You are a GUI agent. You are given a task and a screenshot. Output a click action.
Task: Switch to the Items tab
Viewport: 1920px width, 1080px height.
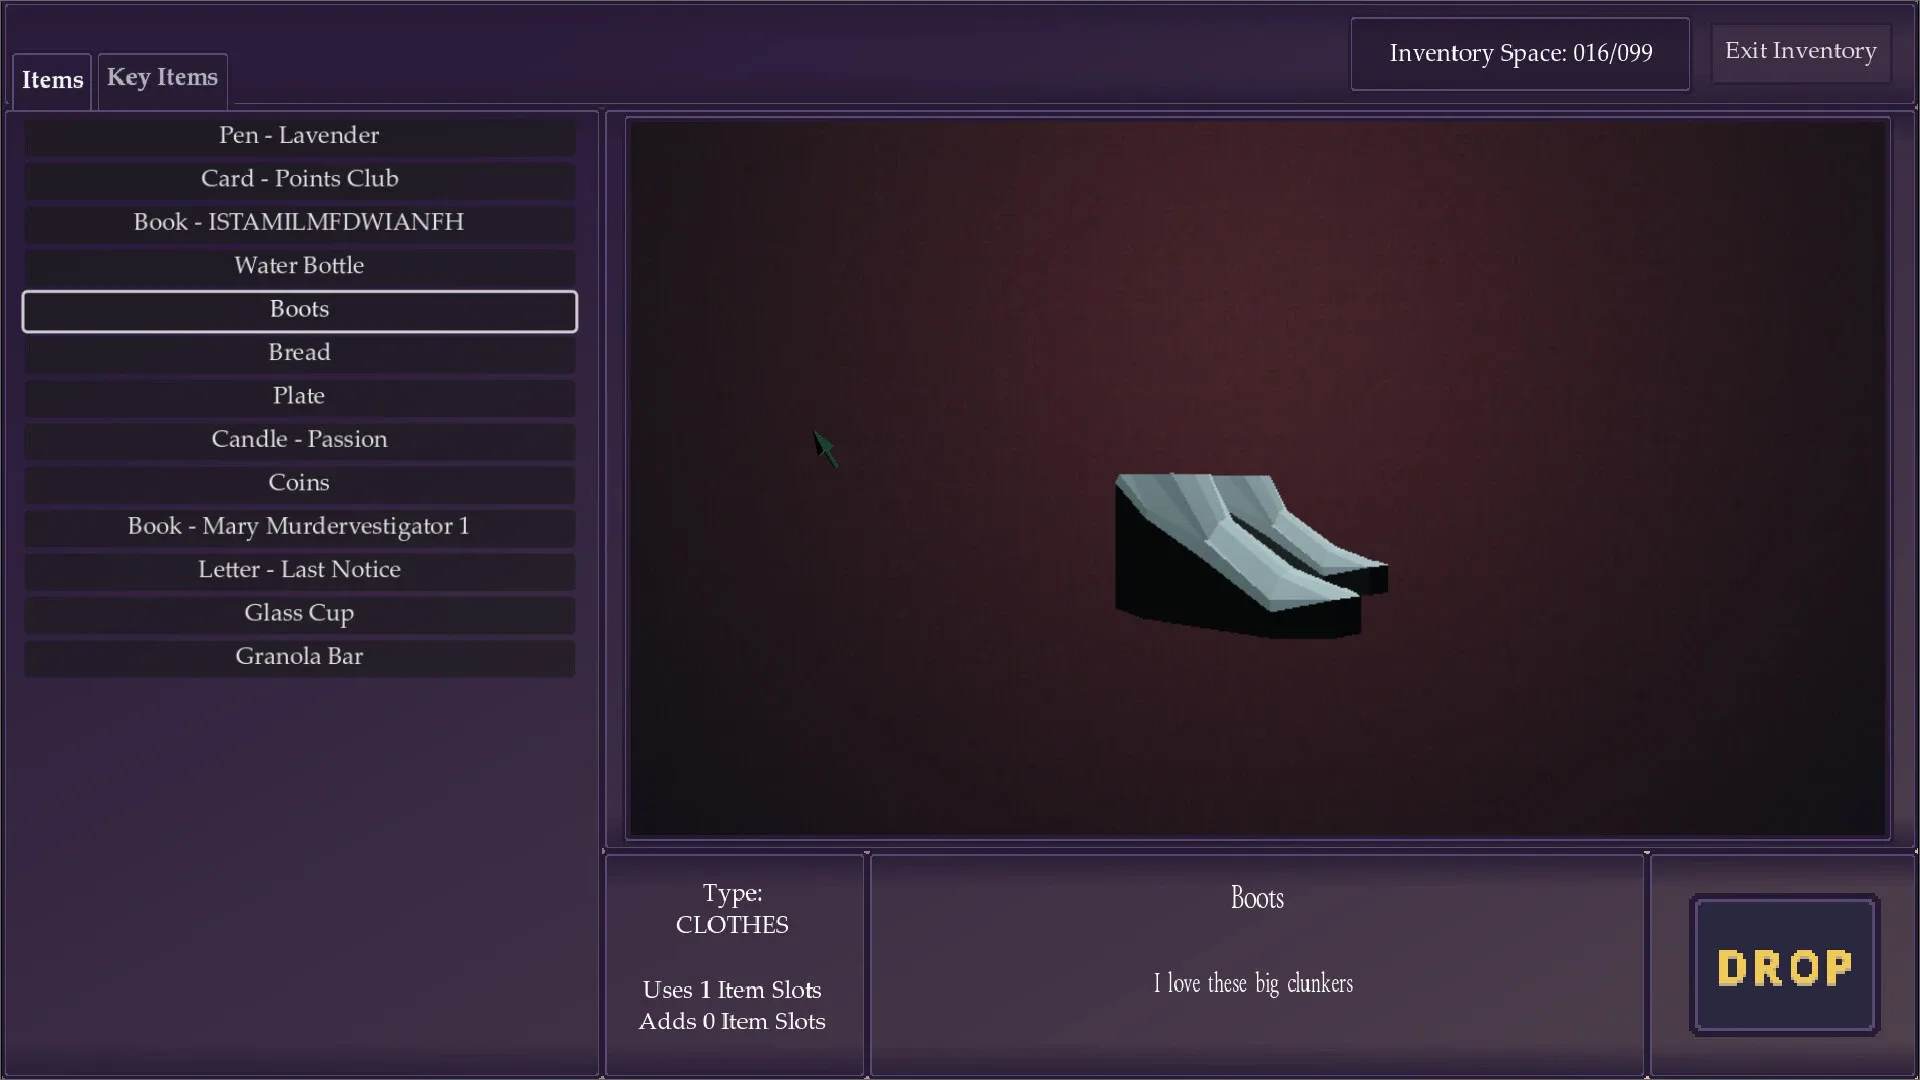(x=51, y=80)
